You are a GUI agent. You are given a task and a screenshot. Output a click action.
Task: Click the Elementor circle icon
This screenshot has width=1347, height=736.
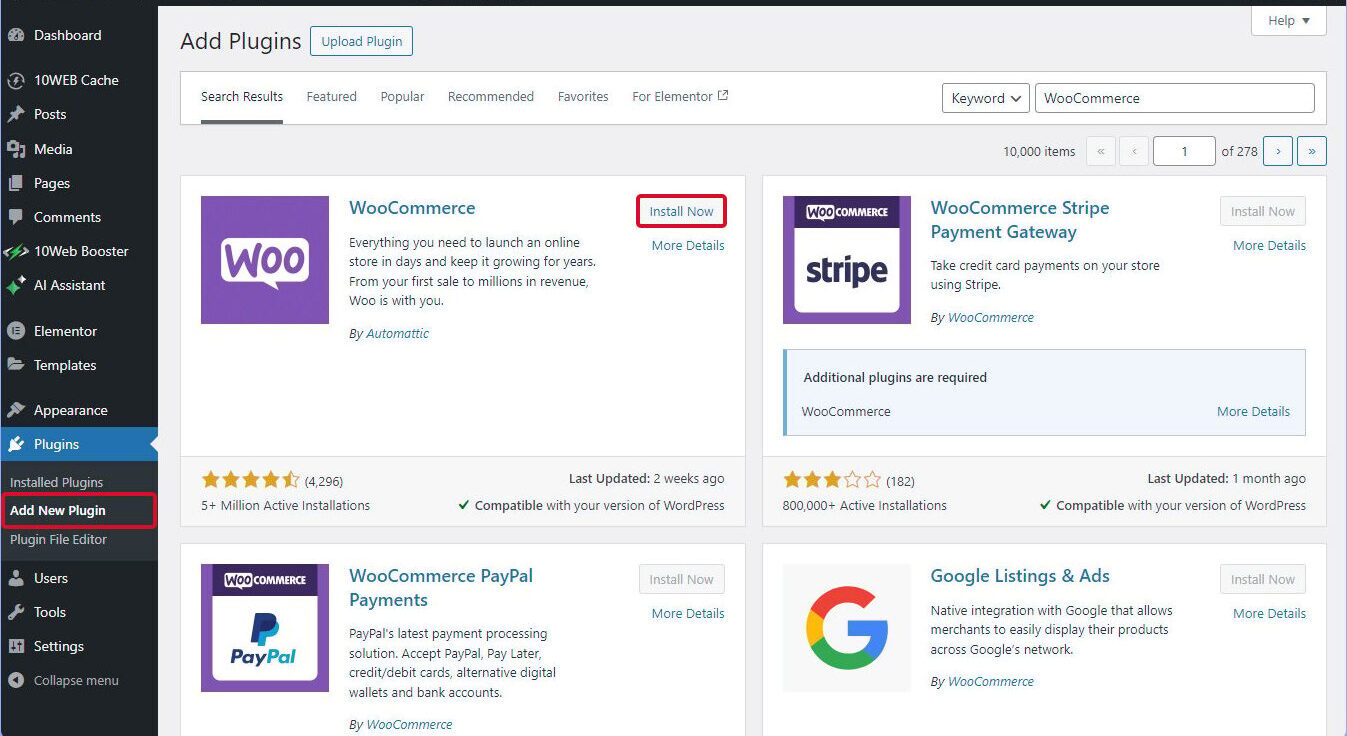coord(16,331)
